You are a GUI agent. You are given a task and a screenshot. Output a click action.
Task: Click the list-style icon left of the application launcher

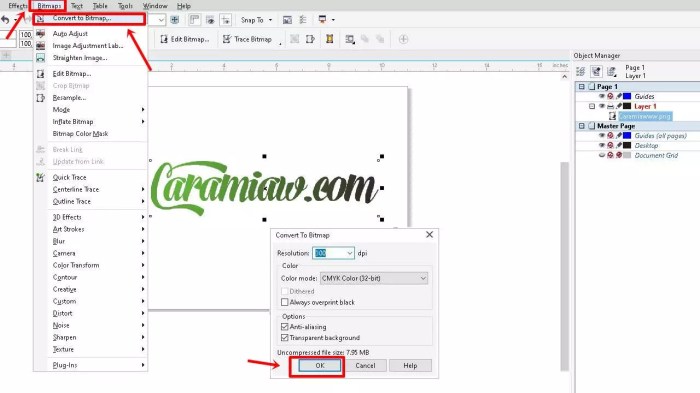point(303,20)
